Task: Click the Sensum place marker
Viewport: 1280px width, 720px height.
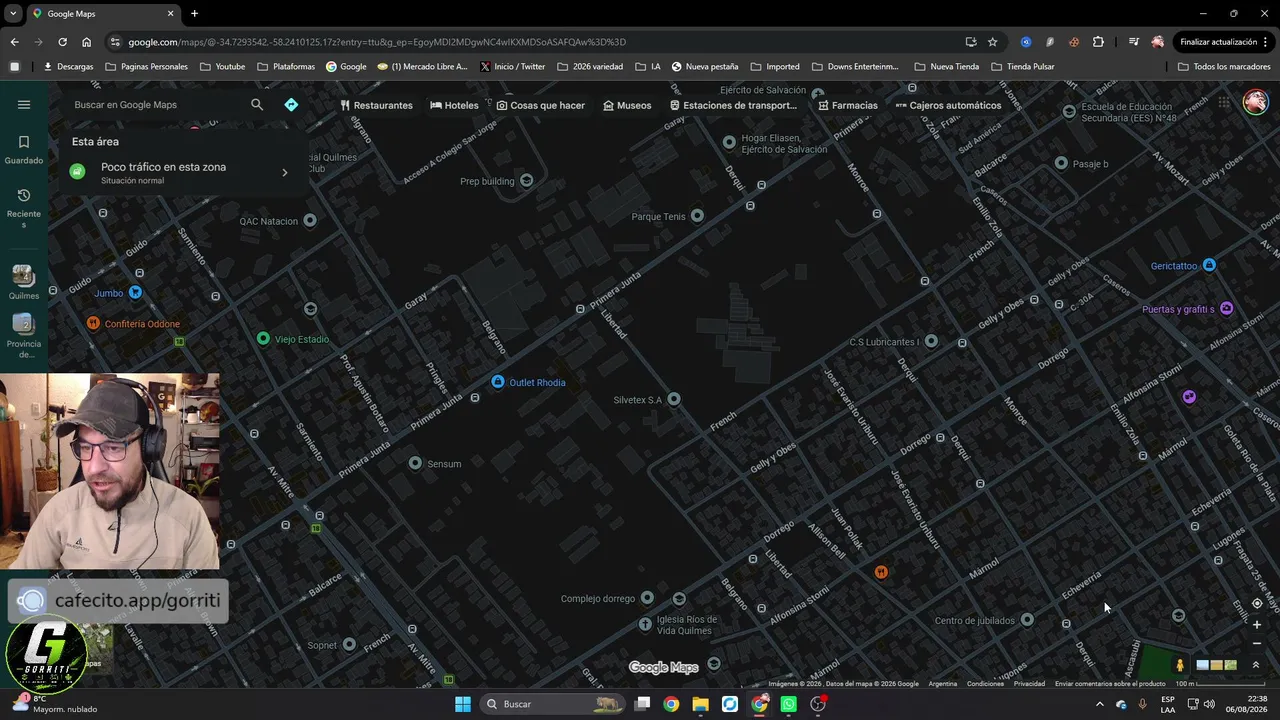Action: point(416,463)
